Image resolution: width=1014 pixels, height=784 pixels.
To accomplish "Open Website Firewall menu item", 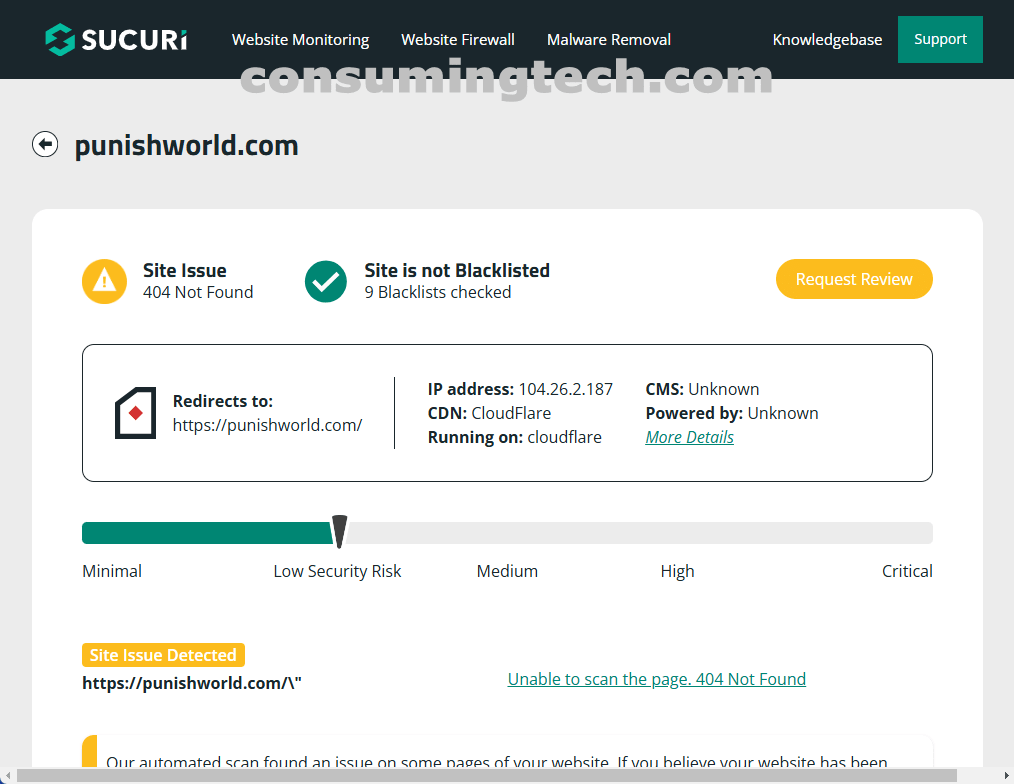I will pyautogui.click(x=458, y=39).
